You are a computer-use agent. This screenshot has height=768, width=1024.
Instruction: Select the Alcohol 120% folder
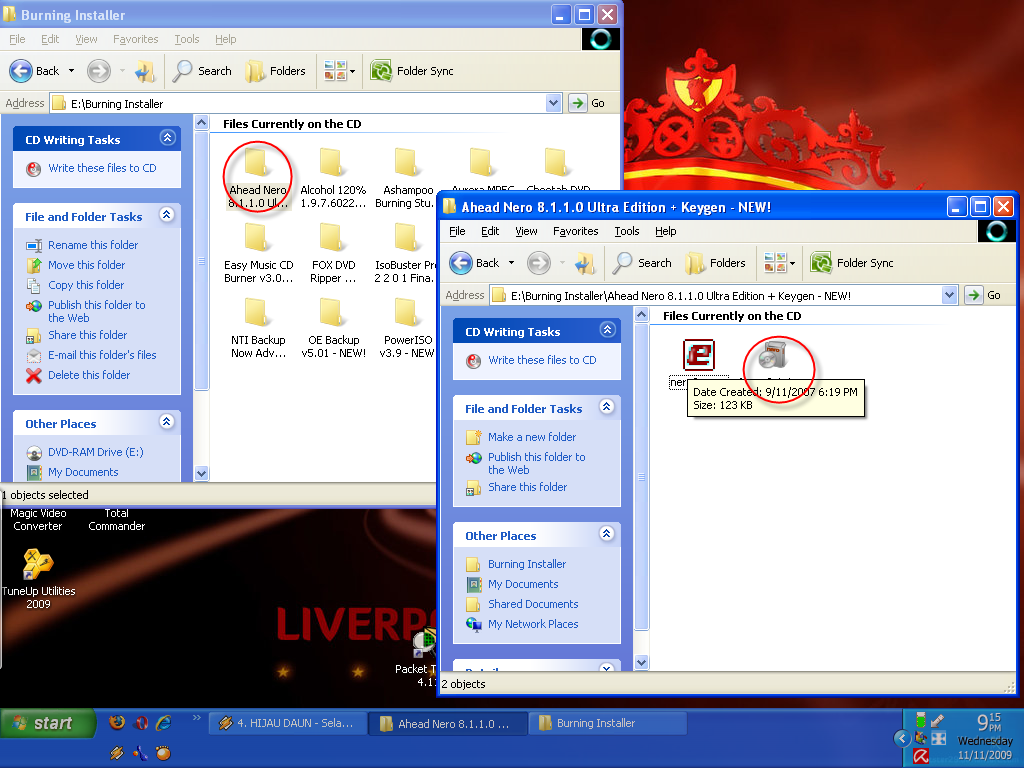point(333,178)
